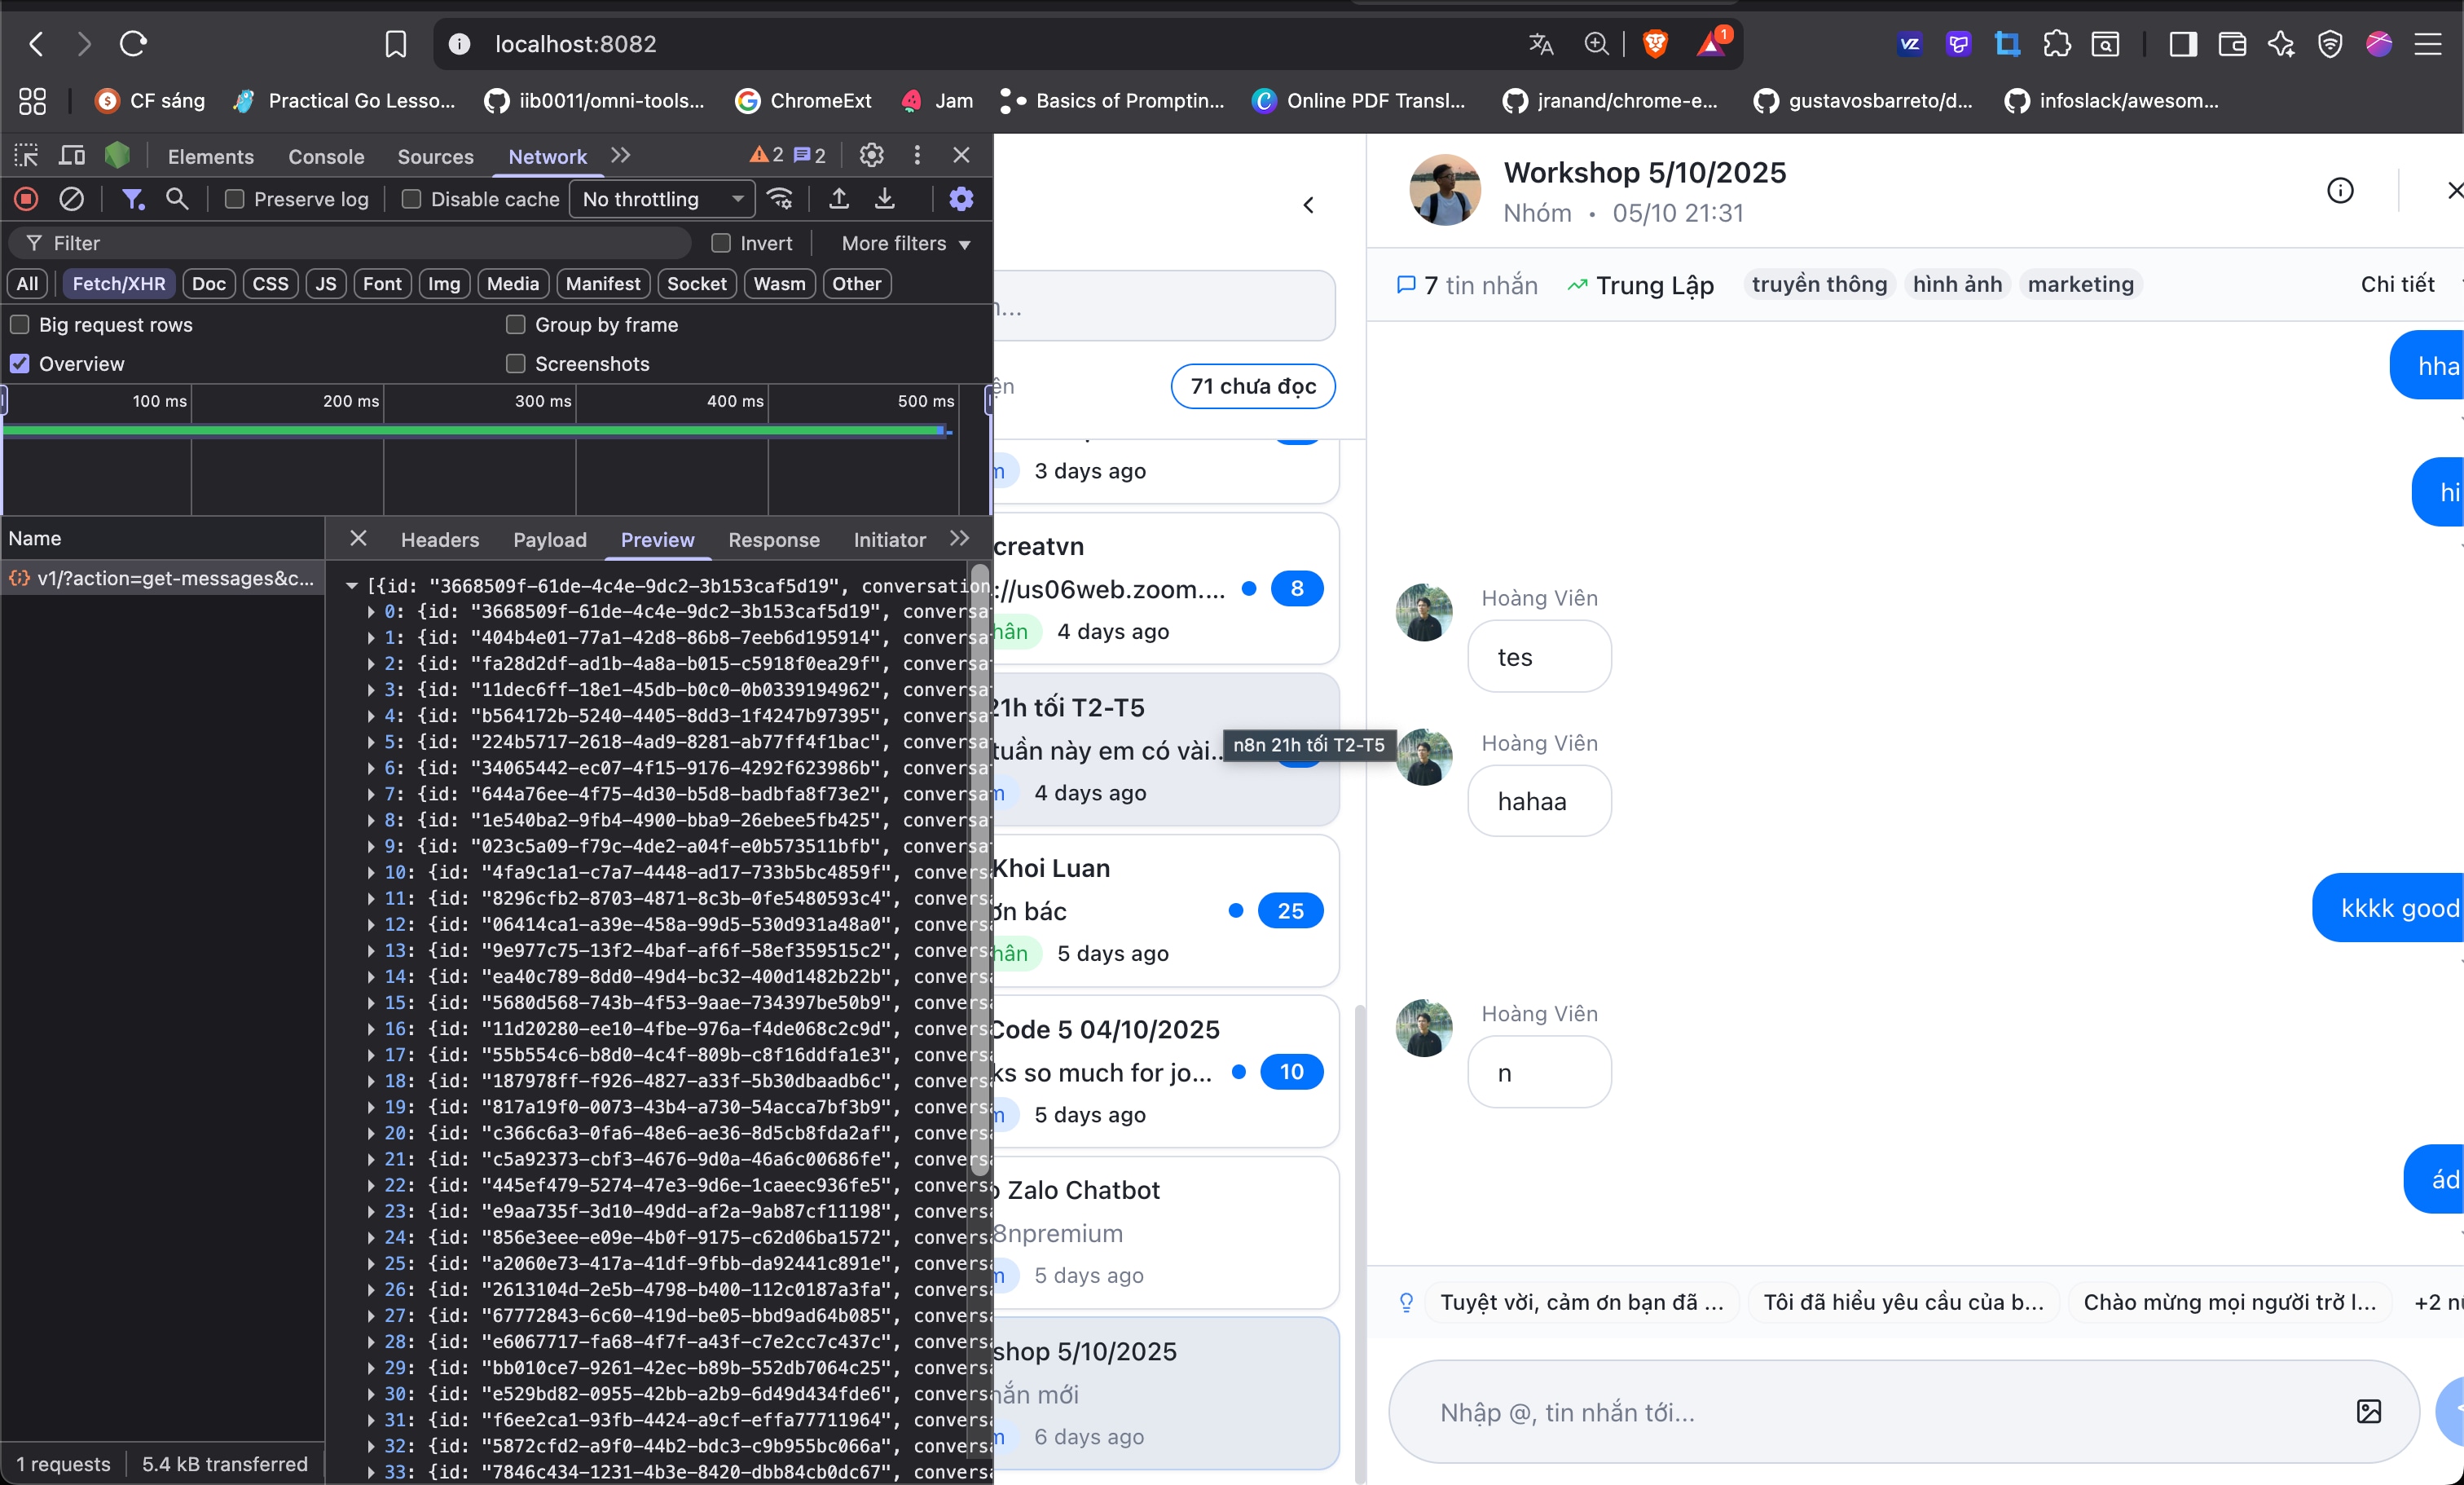Screen dimensions: 2464x1485
Task: Open DevTools settings gear icon
Action: 871,155
